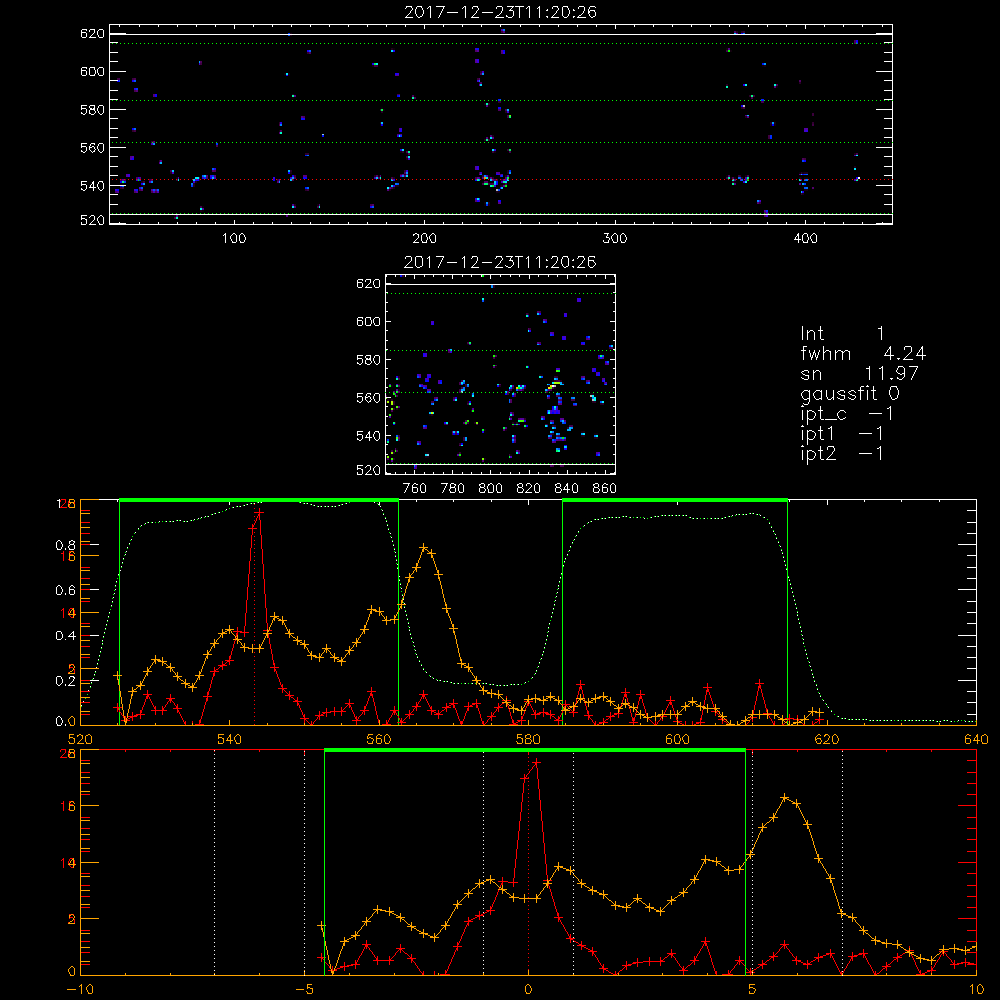1000x1000 pixels.
Task: Click the thick green bar spanning 585–615 in spectrum plot
Action: pos(675,500)
